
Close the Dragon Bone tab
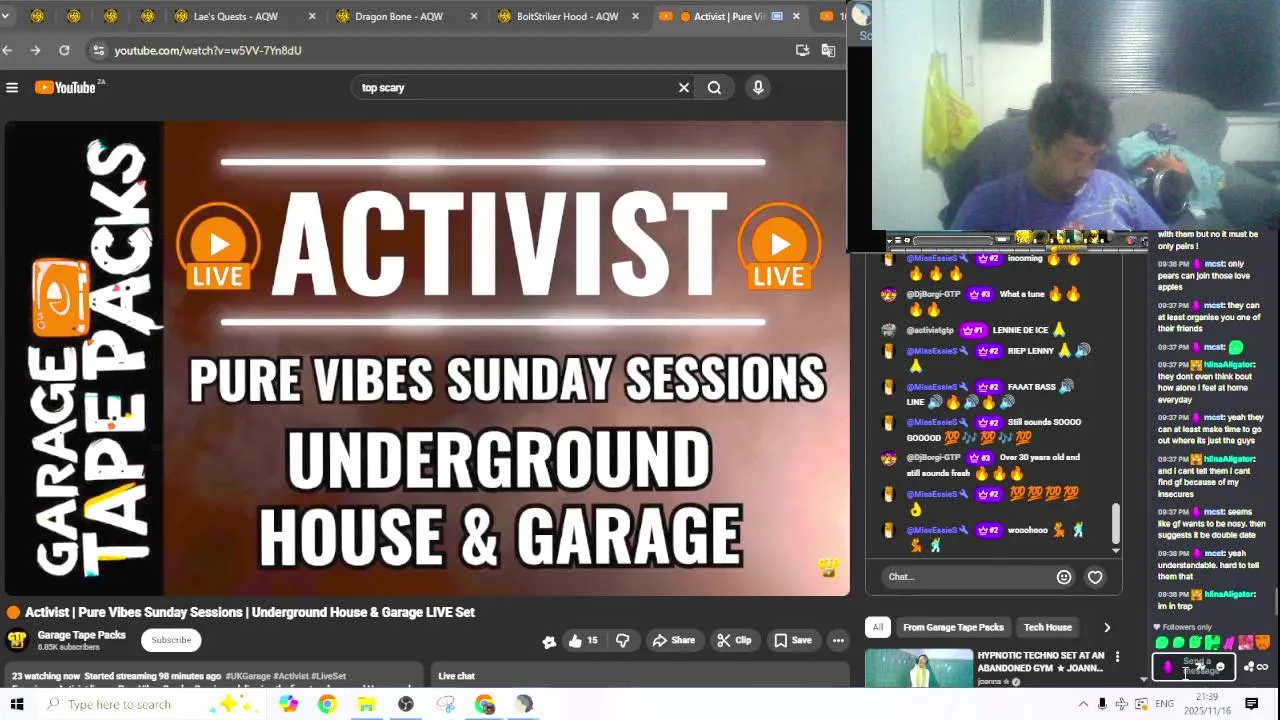coord(474,16)
